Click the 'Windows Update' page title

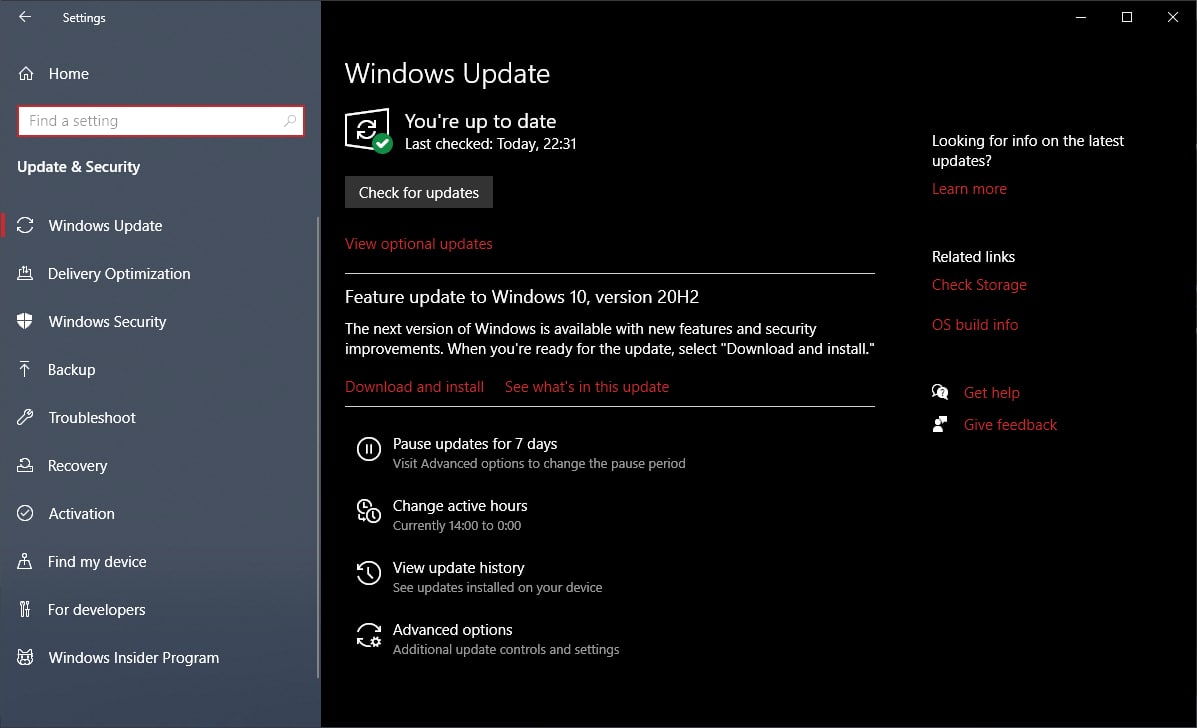447,74
